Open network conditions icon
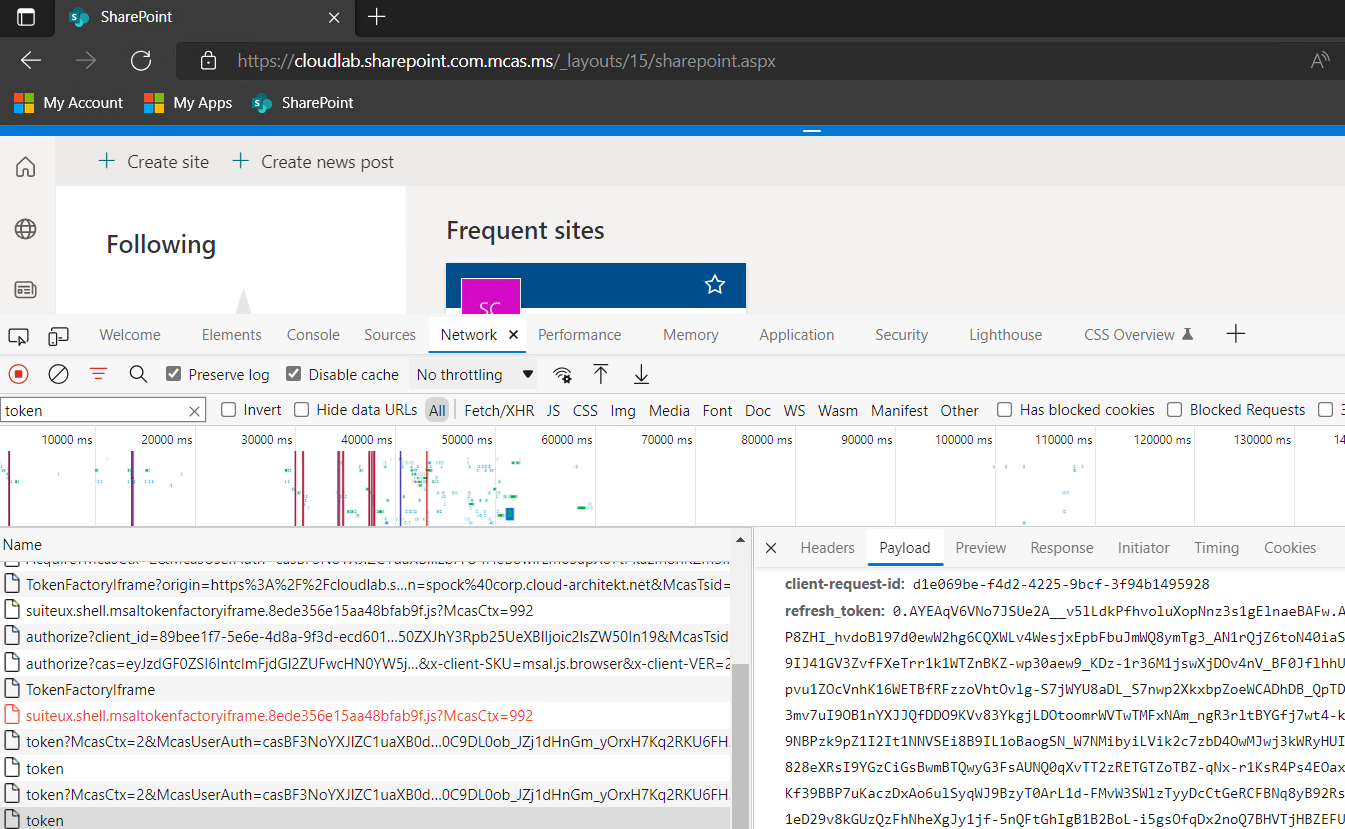 coord(563,375)
